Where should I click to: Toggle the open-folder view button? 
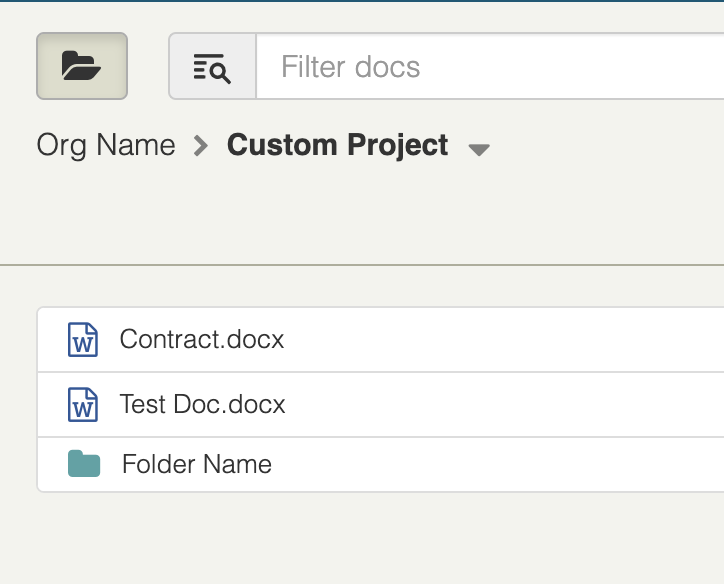(82, 66)
